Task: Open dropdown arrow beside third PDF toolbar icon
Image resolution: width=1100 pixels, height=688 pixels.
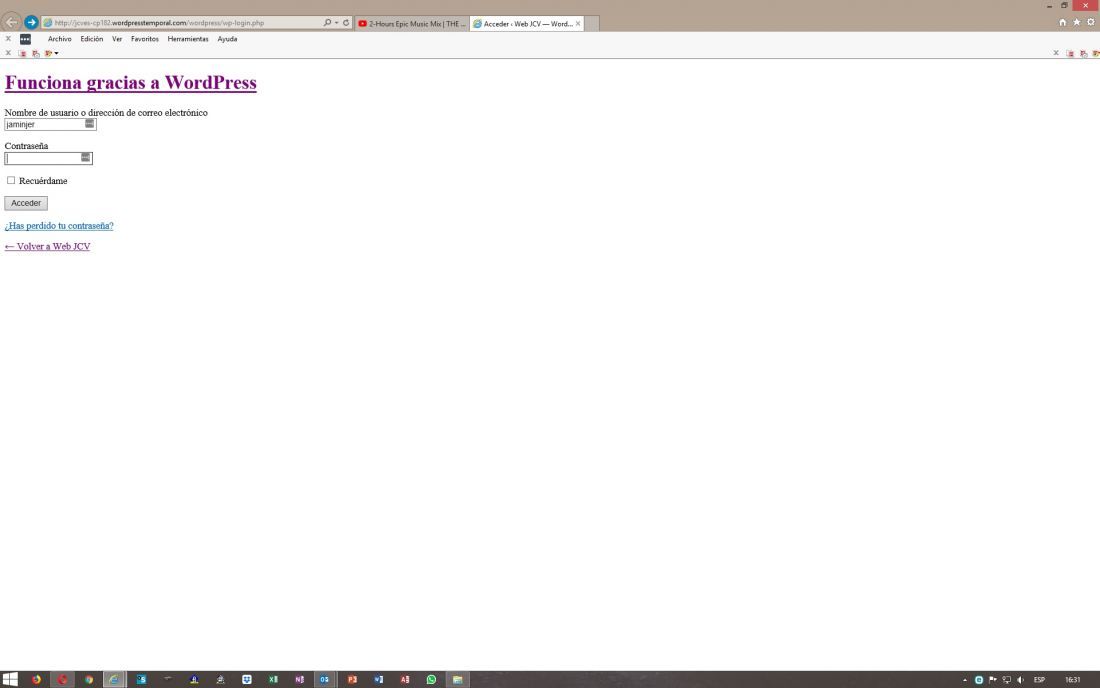Action: coord(56,53)
